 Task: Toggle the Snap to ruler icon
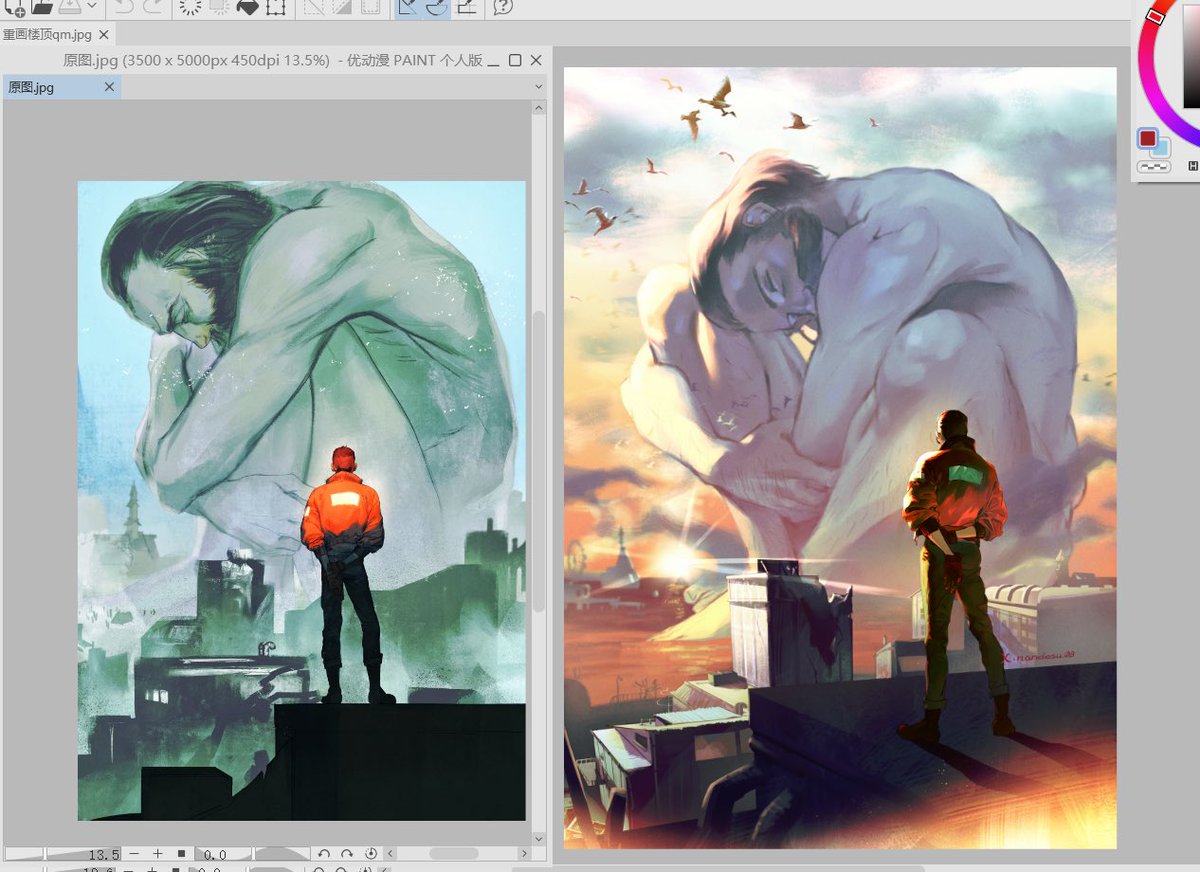[x=408, y=7]
